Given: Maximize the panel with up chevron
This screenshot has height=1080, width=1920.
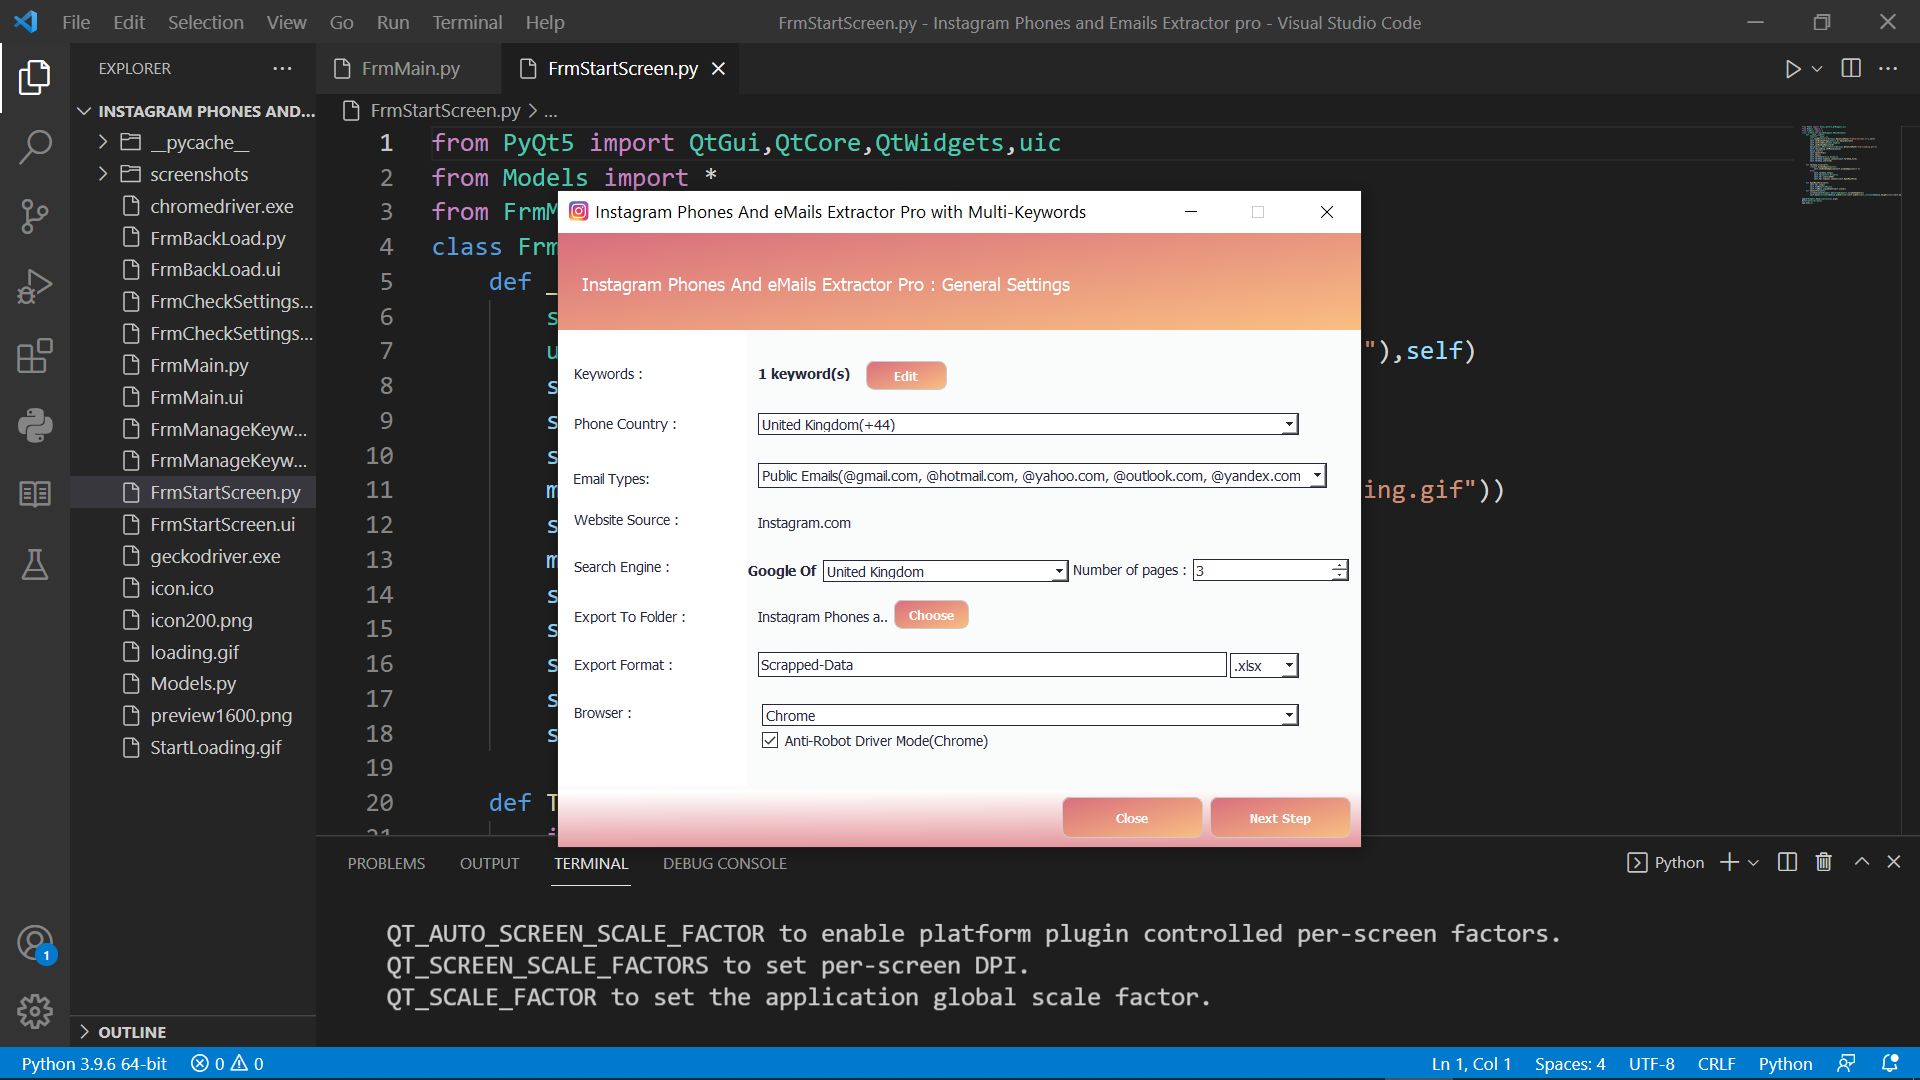Looking at the screenshot, I should click(1862, 862).
